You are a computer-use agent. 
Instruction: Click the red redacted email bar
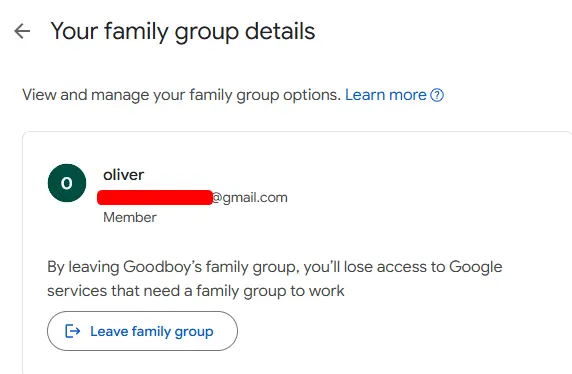pos(155,197)
